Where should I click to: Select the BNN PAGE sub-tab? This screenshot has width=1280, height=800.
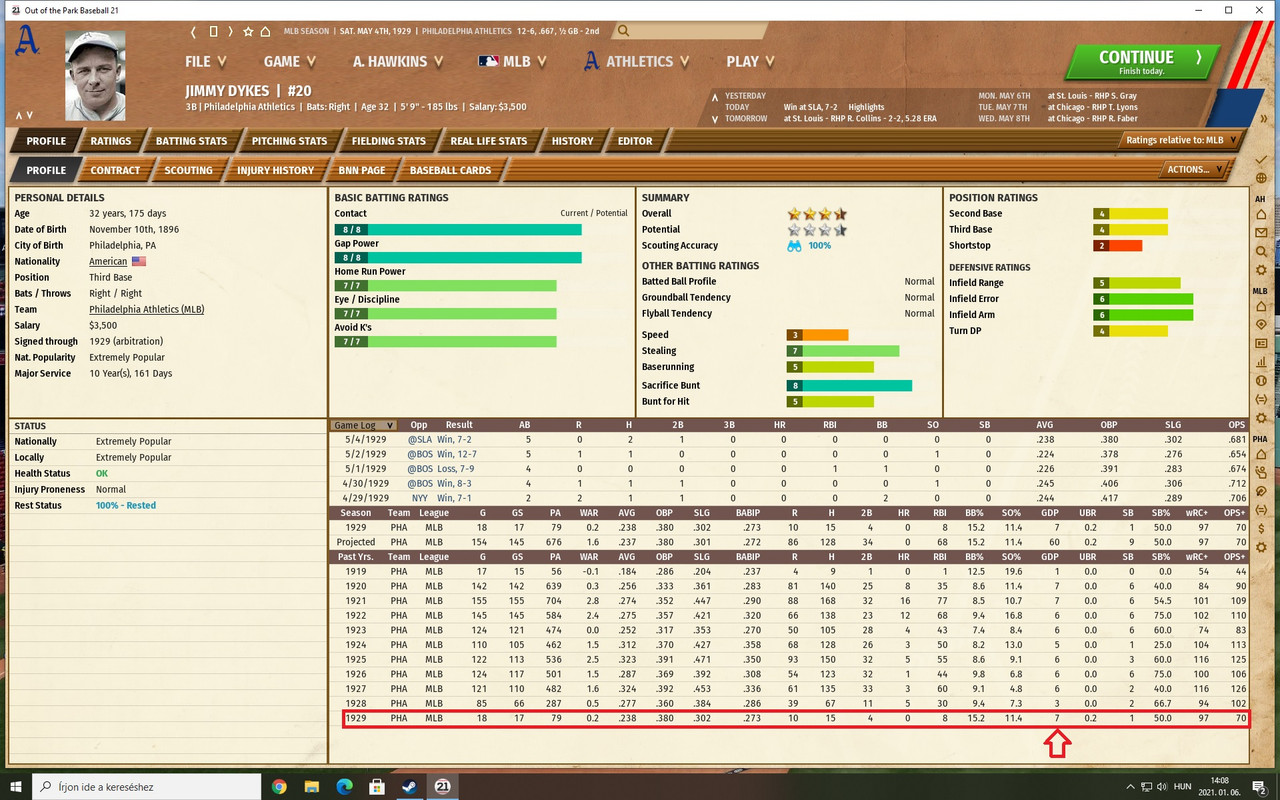(361, 170)
